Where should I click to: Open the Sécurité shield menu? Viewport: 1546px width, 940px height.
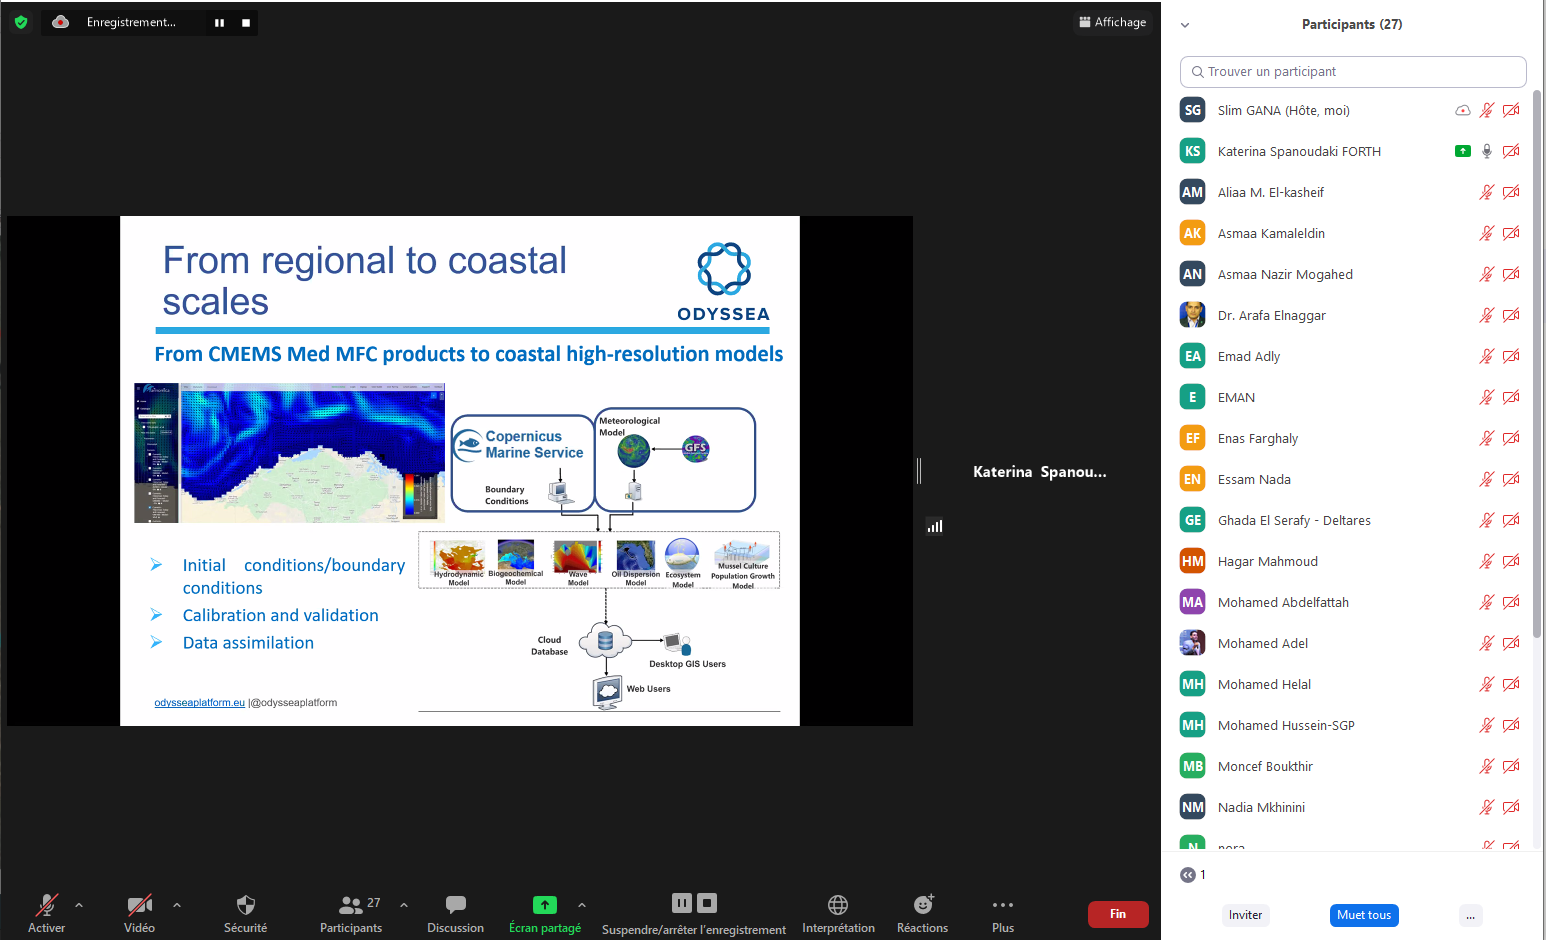(x=246, y=913)
